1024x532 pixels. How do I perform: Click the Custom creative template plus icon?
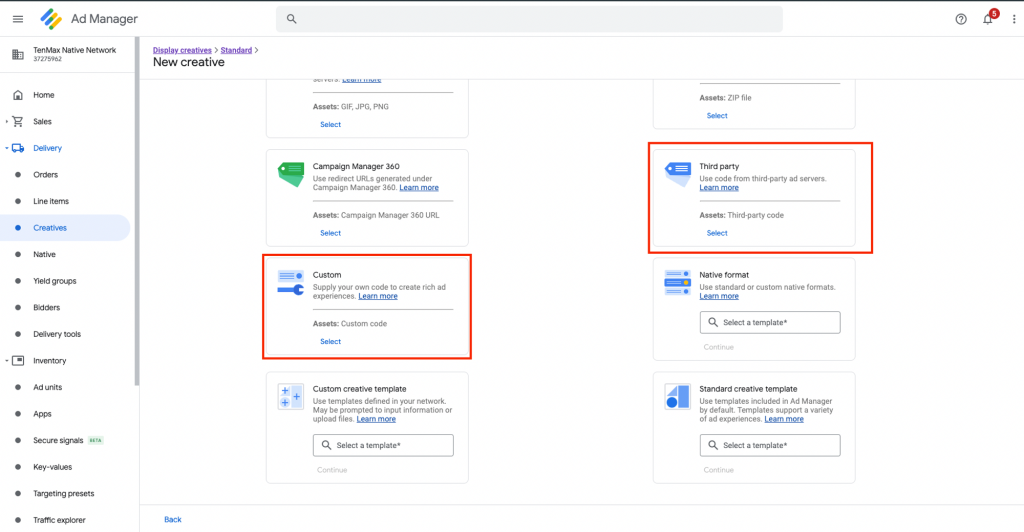click(x=291, y=396)
